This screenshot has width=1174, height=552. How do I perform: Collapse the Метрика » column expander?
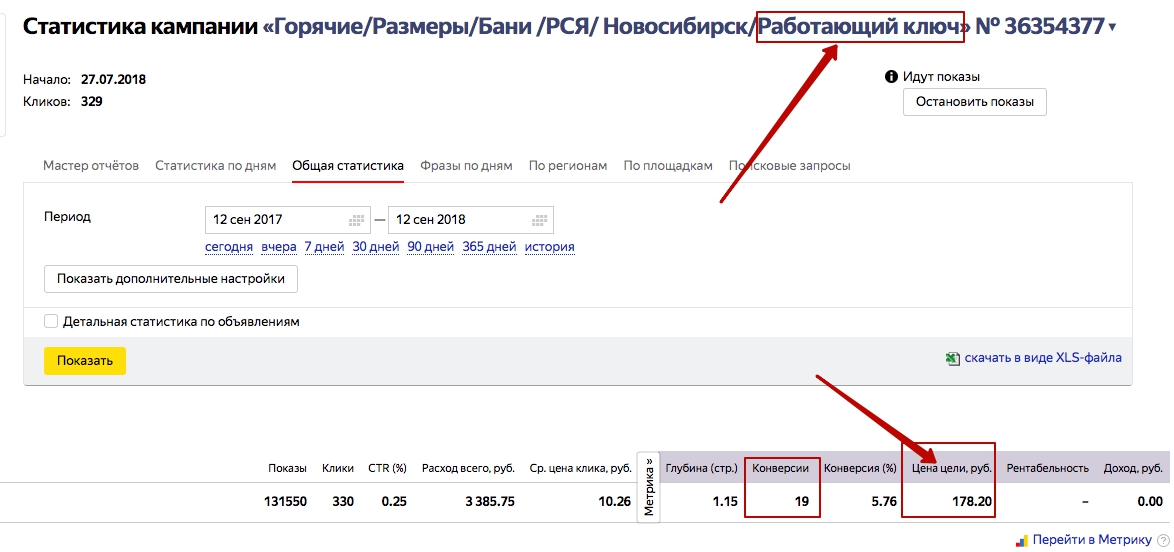648,486
